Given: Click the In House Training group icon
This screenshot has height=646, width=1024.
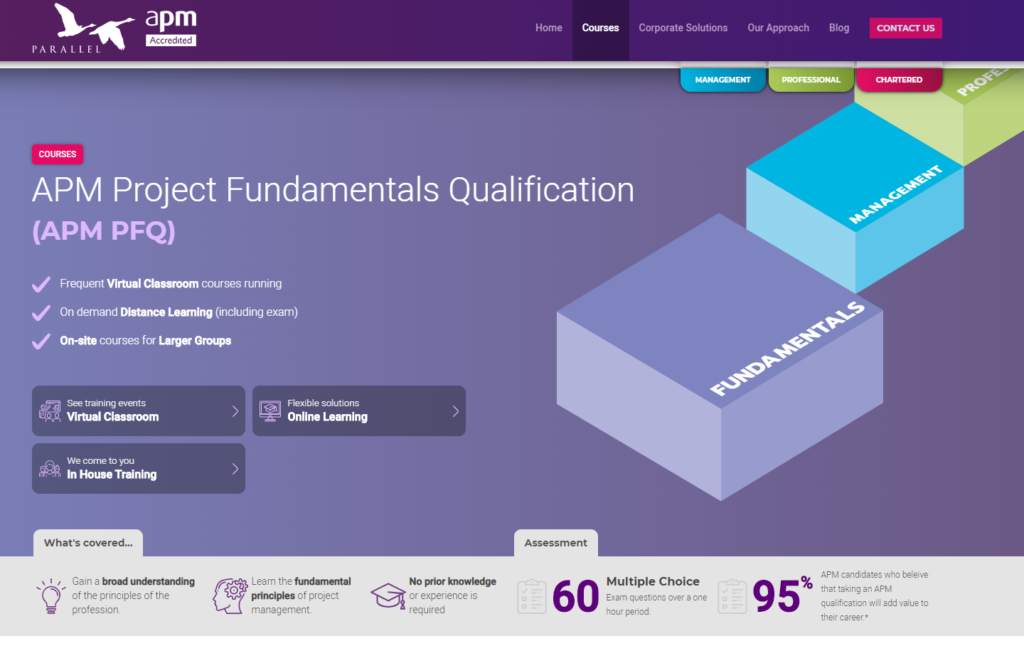Looking at the screenshot, I should point(50,468).
